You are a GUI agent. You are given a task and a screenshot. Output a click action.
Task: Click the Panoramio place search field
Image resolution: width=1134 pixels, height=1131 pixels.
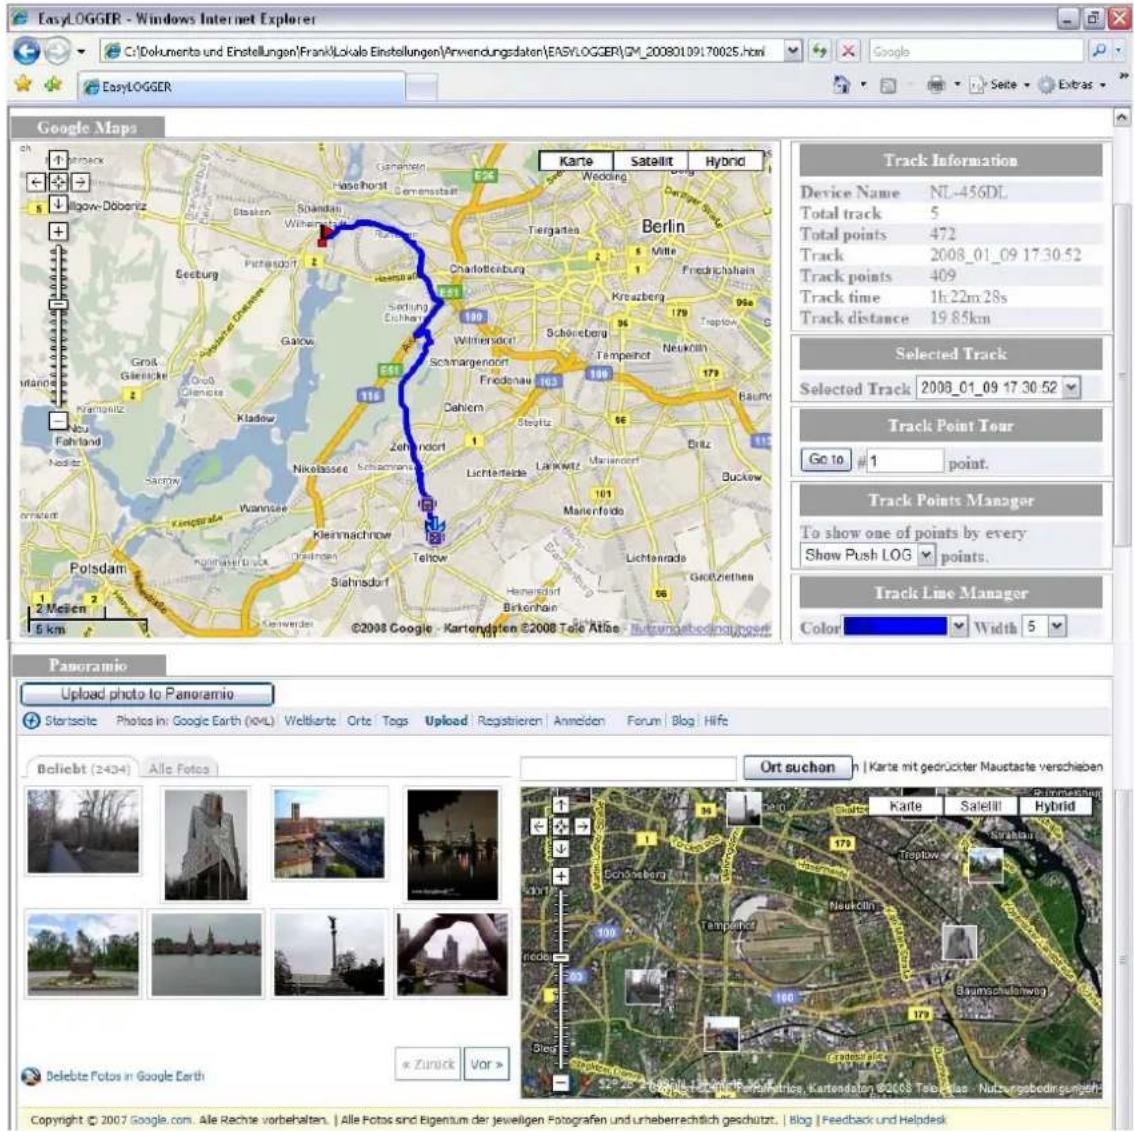click(628, 767)
